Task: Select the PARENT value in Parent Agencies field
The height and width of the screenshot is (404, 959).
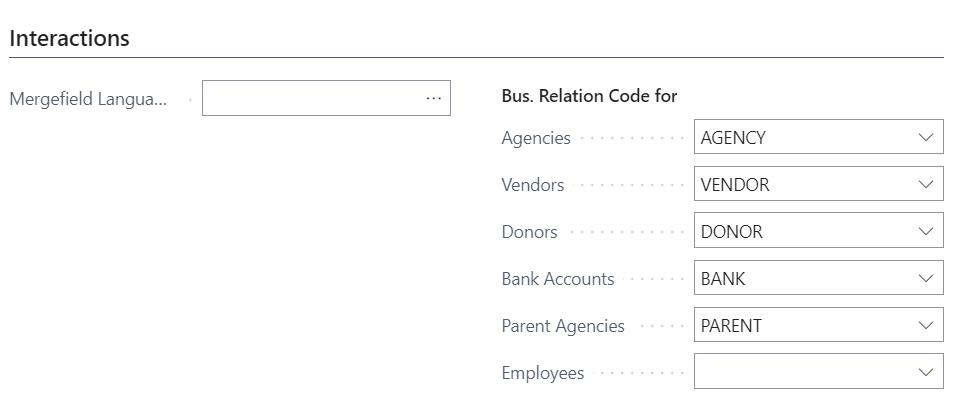Action: (731, 326)
